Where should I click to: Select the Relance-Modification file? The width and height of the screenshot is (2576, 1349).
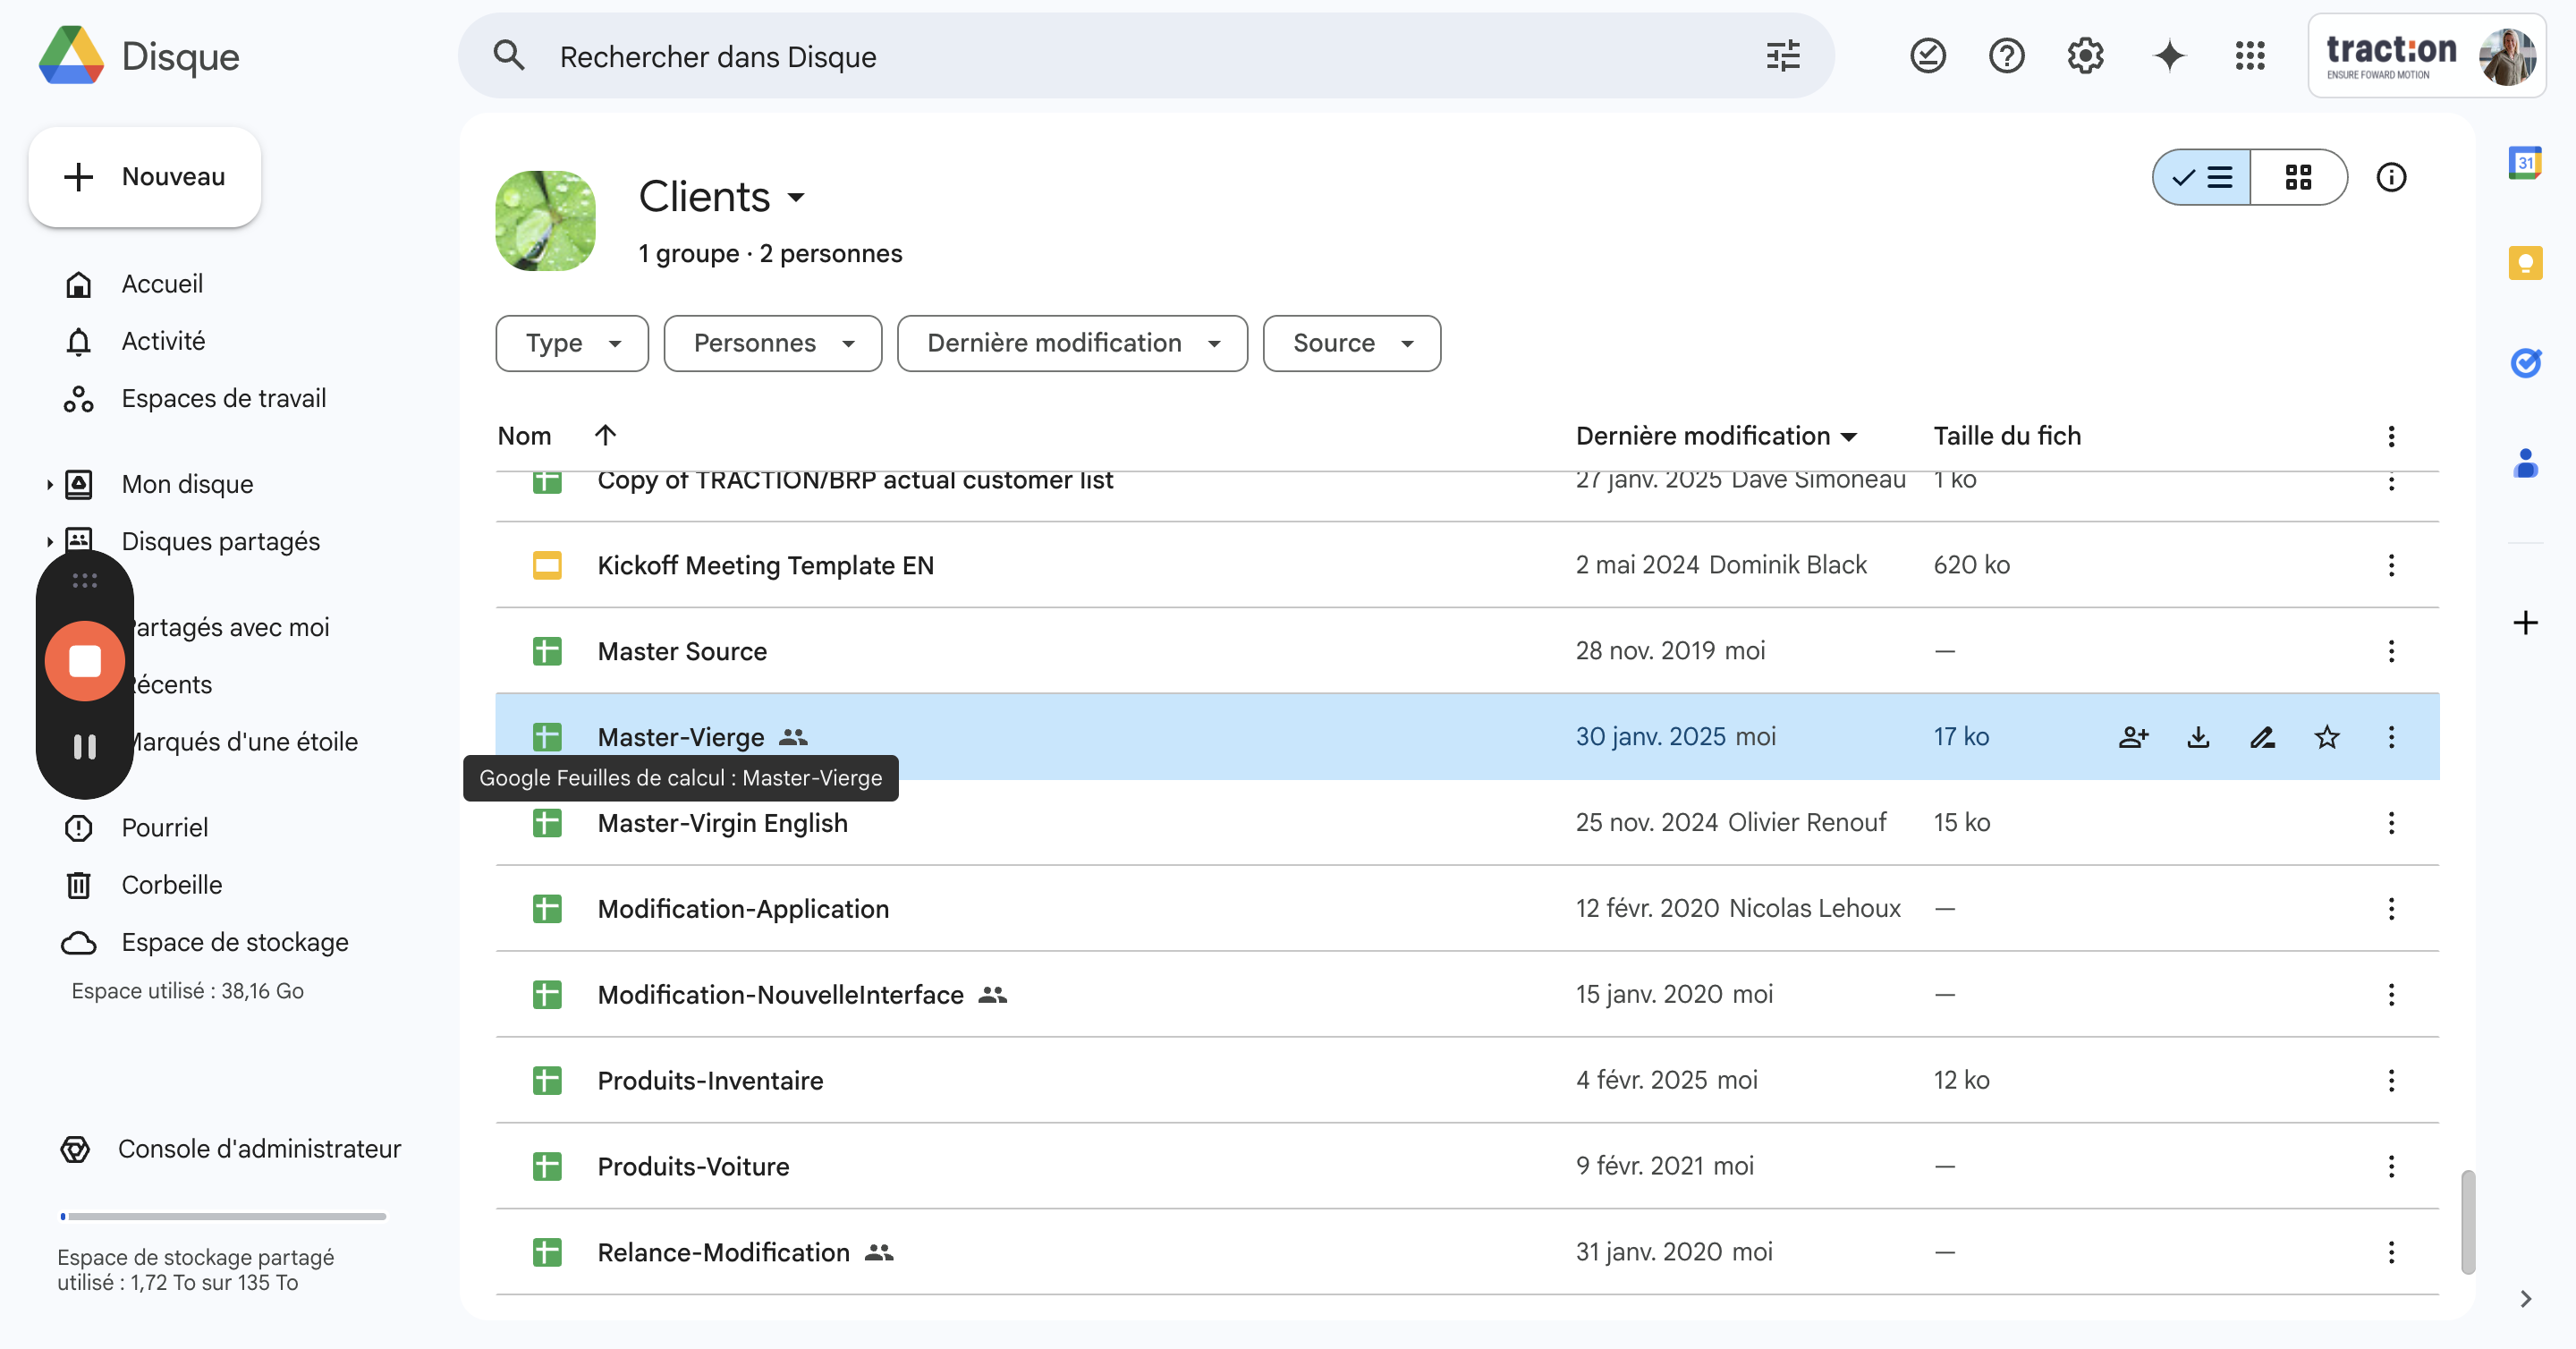[1467, 1252]
